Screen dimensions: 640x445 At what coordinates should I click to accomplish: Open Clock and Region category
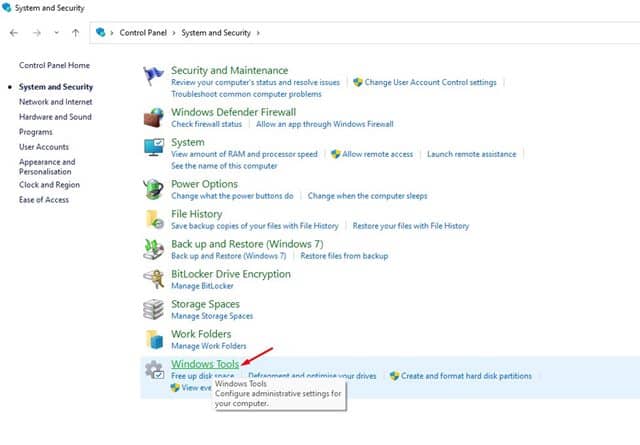[49, 185]
